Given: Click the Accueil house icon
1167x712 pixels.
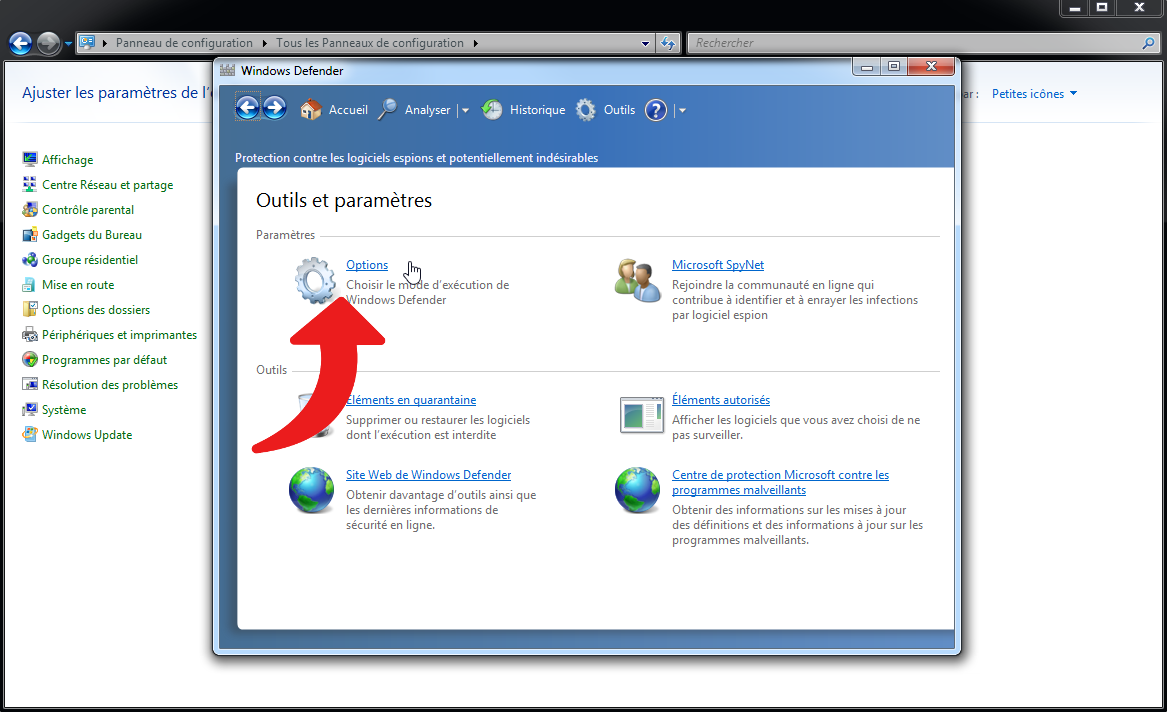Looking at the screenshot, I should click(x=310, y=110).
